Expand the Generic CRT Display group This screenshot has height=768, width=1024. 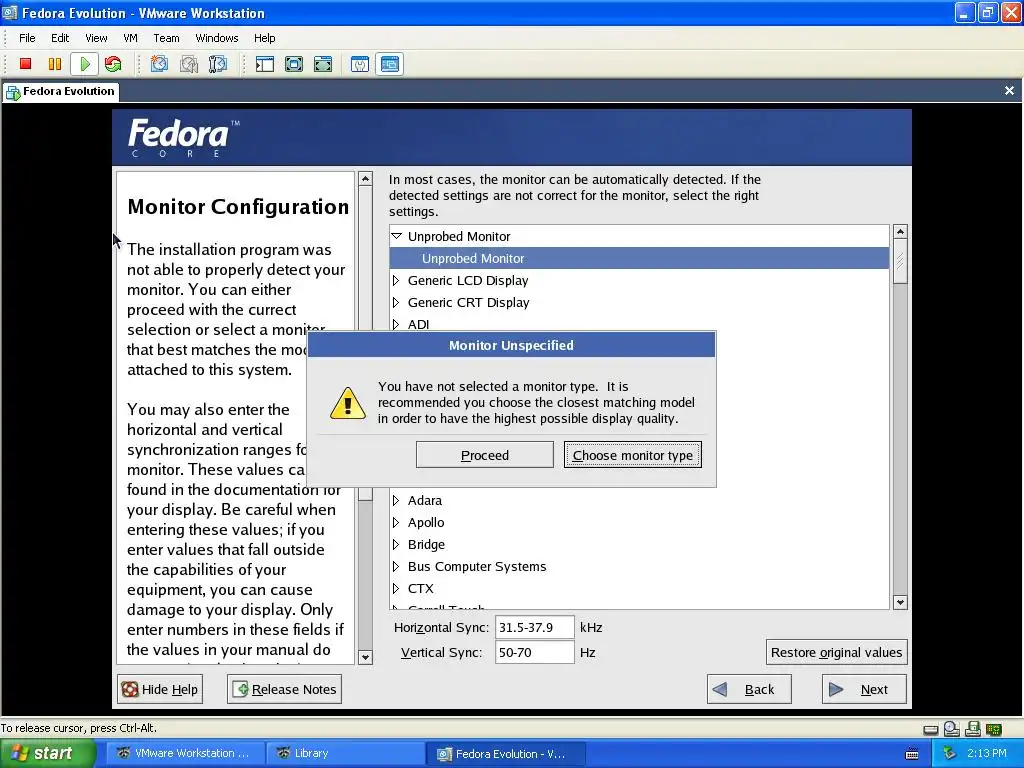[x=396, y=303]
